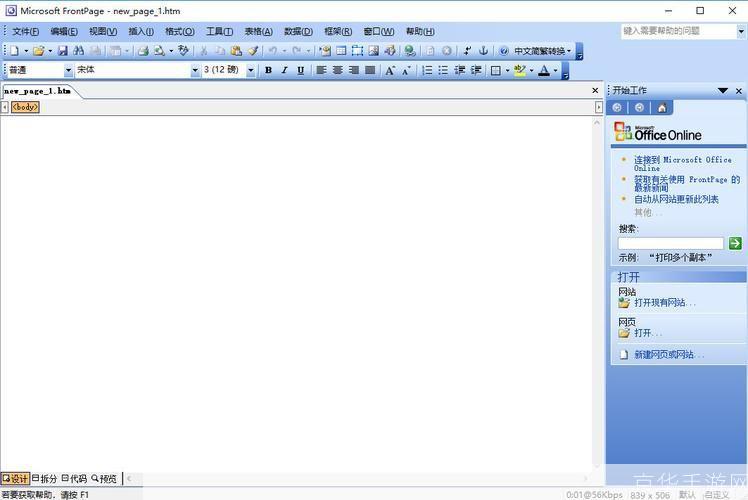Click 连接到 Microsoft Office Online link

click(x=682, y=164)
